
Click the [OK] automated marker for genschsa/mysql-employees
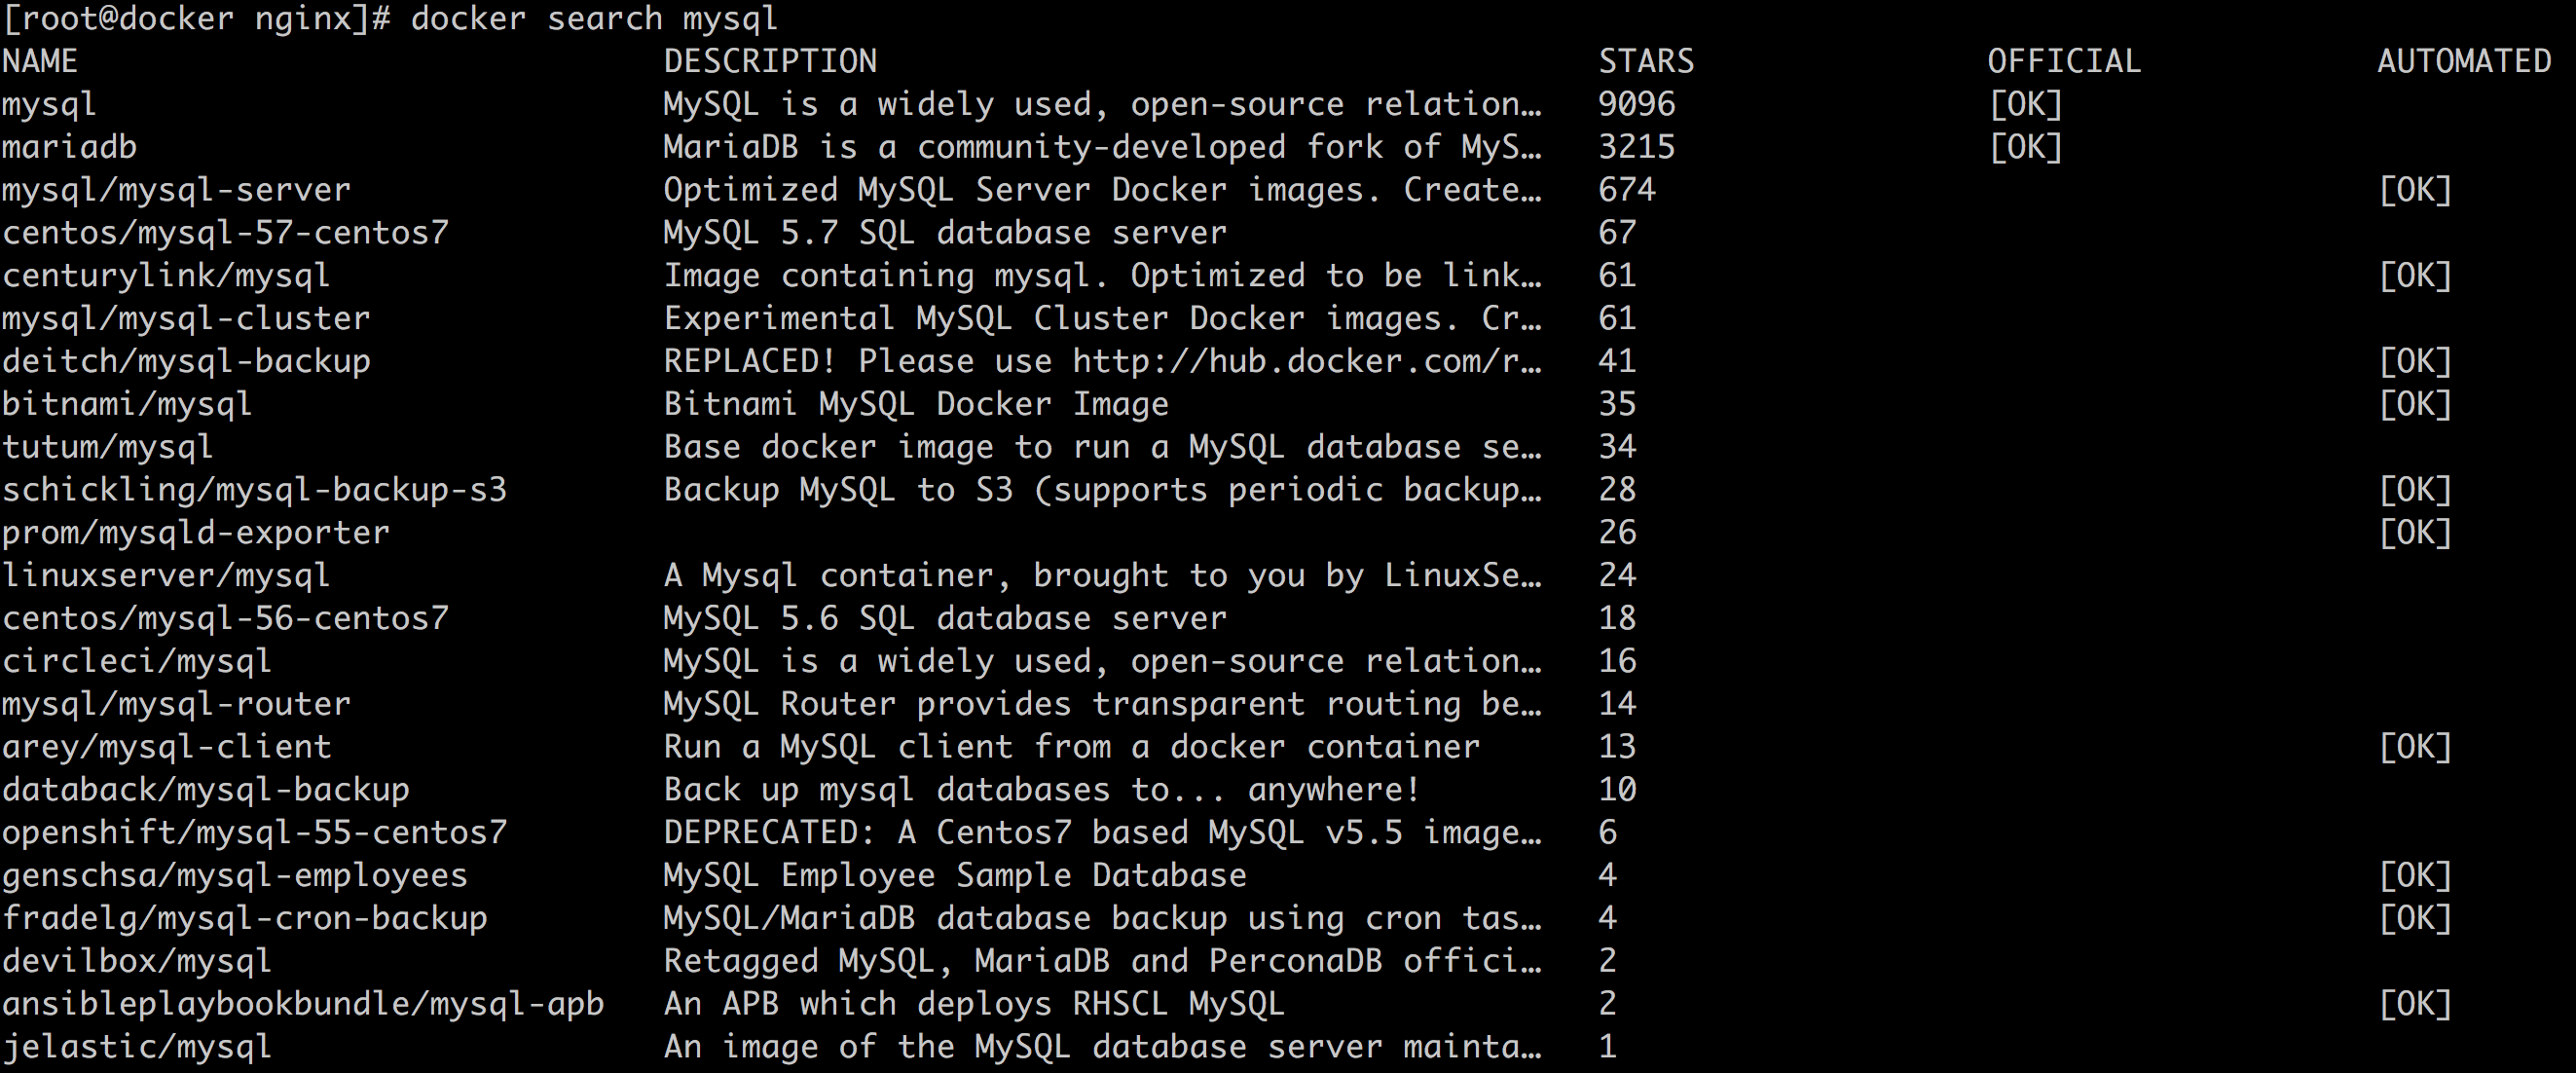point(2415,876)
